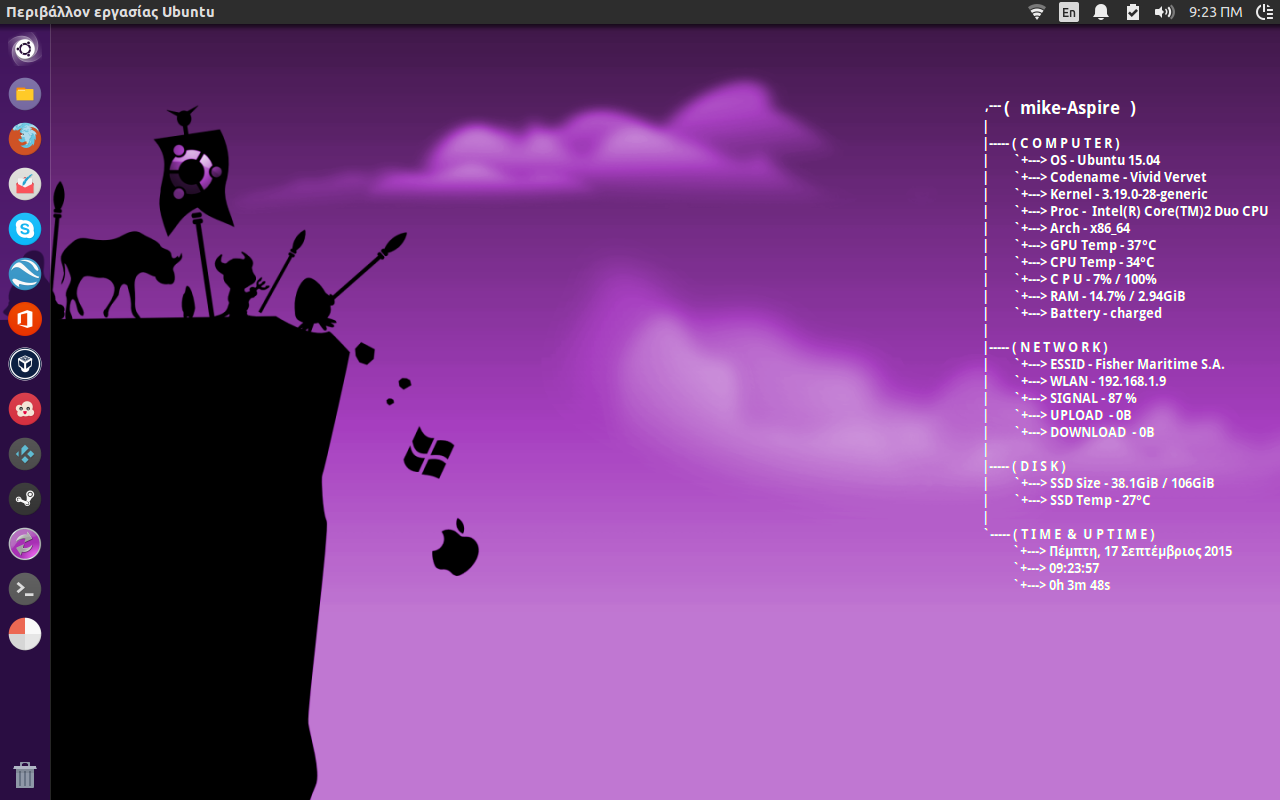The height and width of the screenshot is (800, 1280).
Task: Open the En keyboard layout menu
Action: pyautogui.click(x=1069, y=12)
